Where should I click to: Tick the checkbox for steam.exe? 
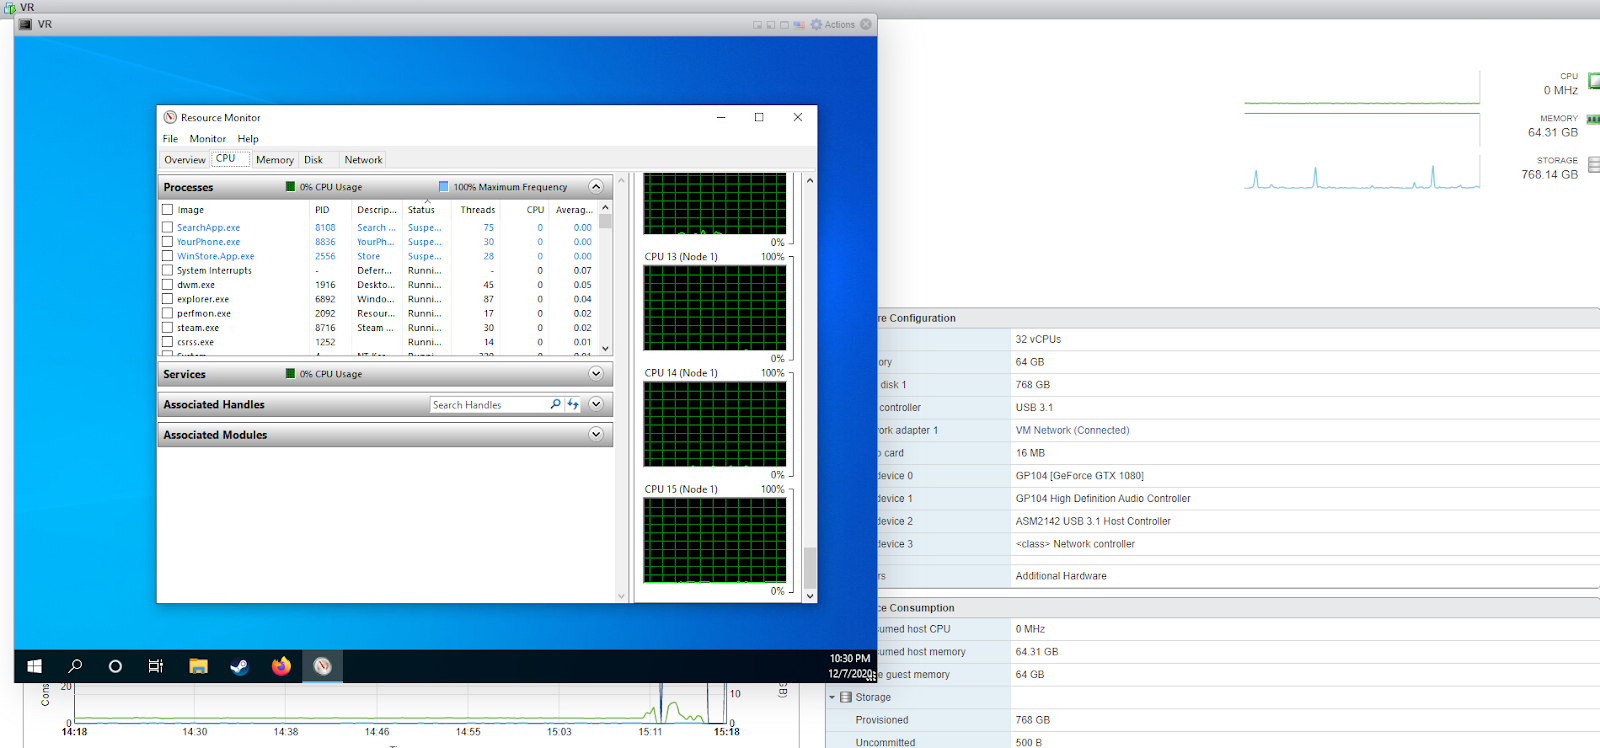pos(168,328)
